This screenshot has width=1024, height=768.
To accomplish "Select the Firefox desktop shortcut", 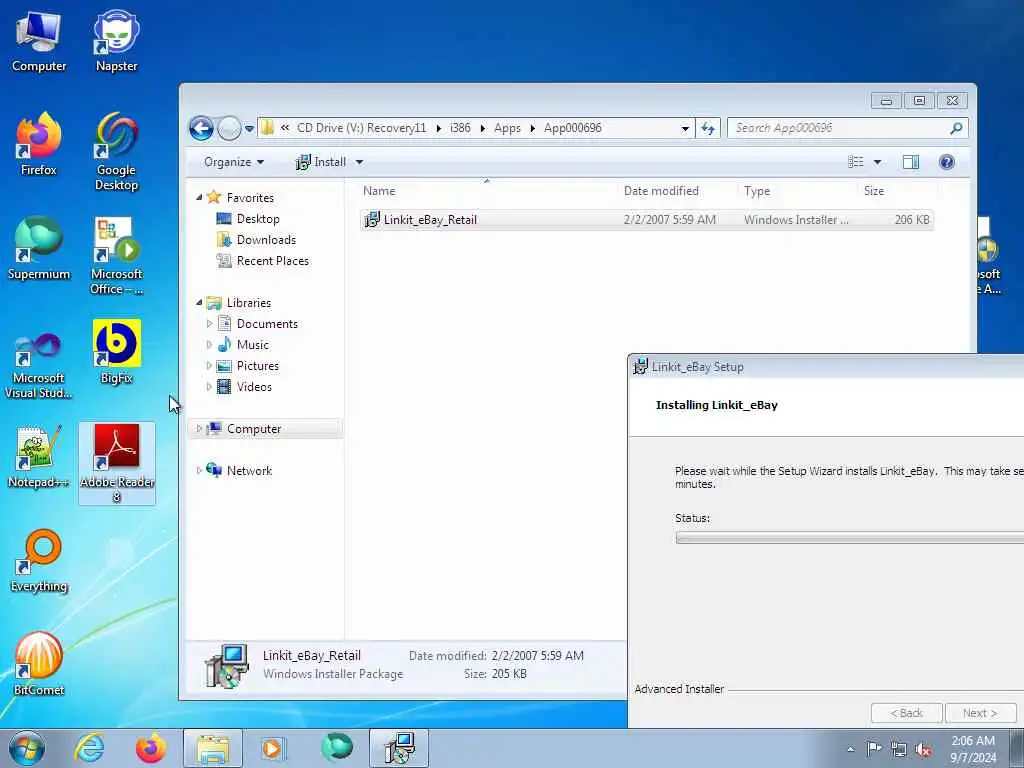I will click(39, 145).
